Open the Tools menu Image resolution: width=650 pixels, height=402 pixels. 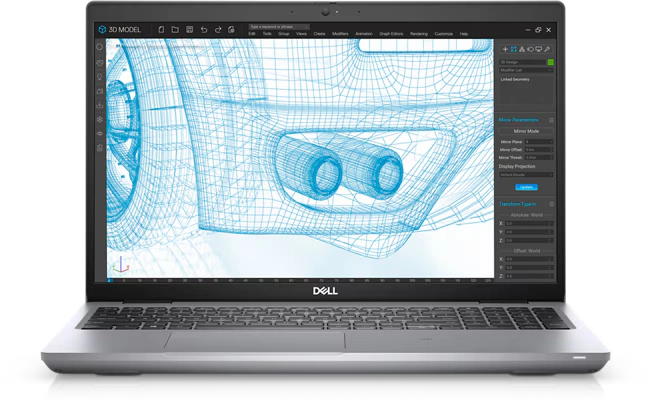(x=267, y=34)
